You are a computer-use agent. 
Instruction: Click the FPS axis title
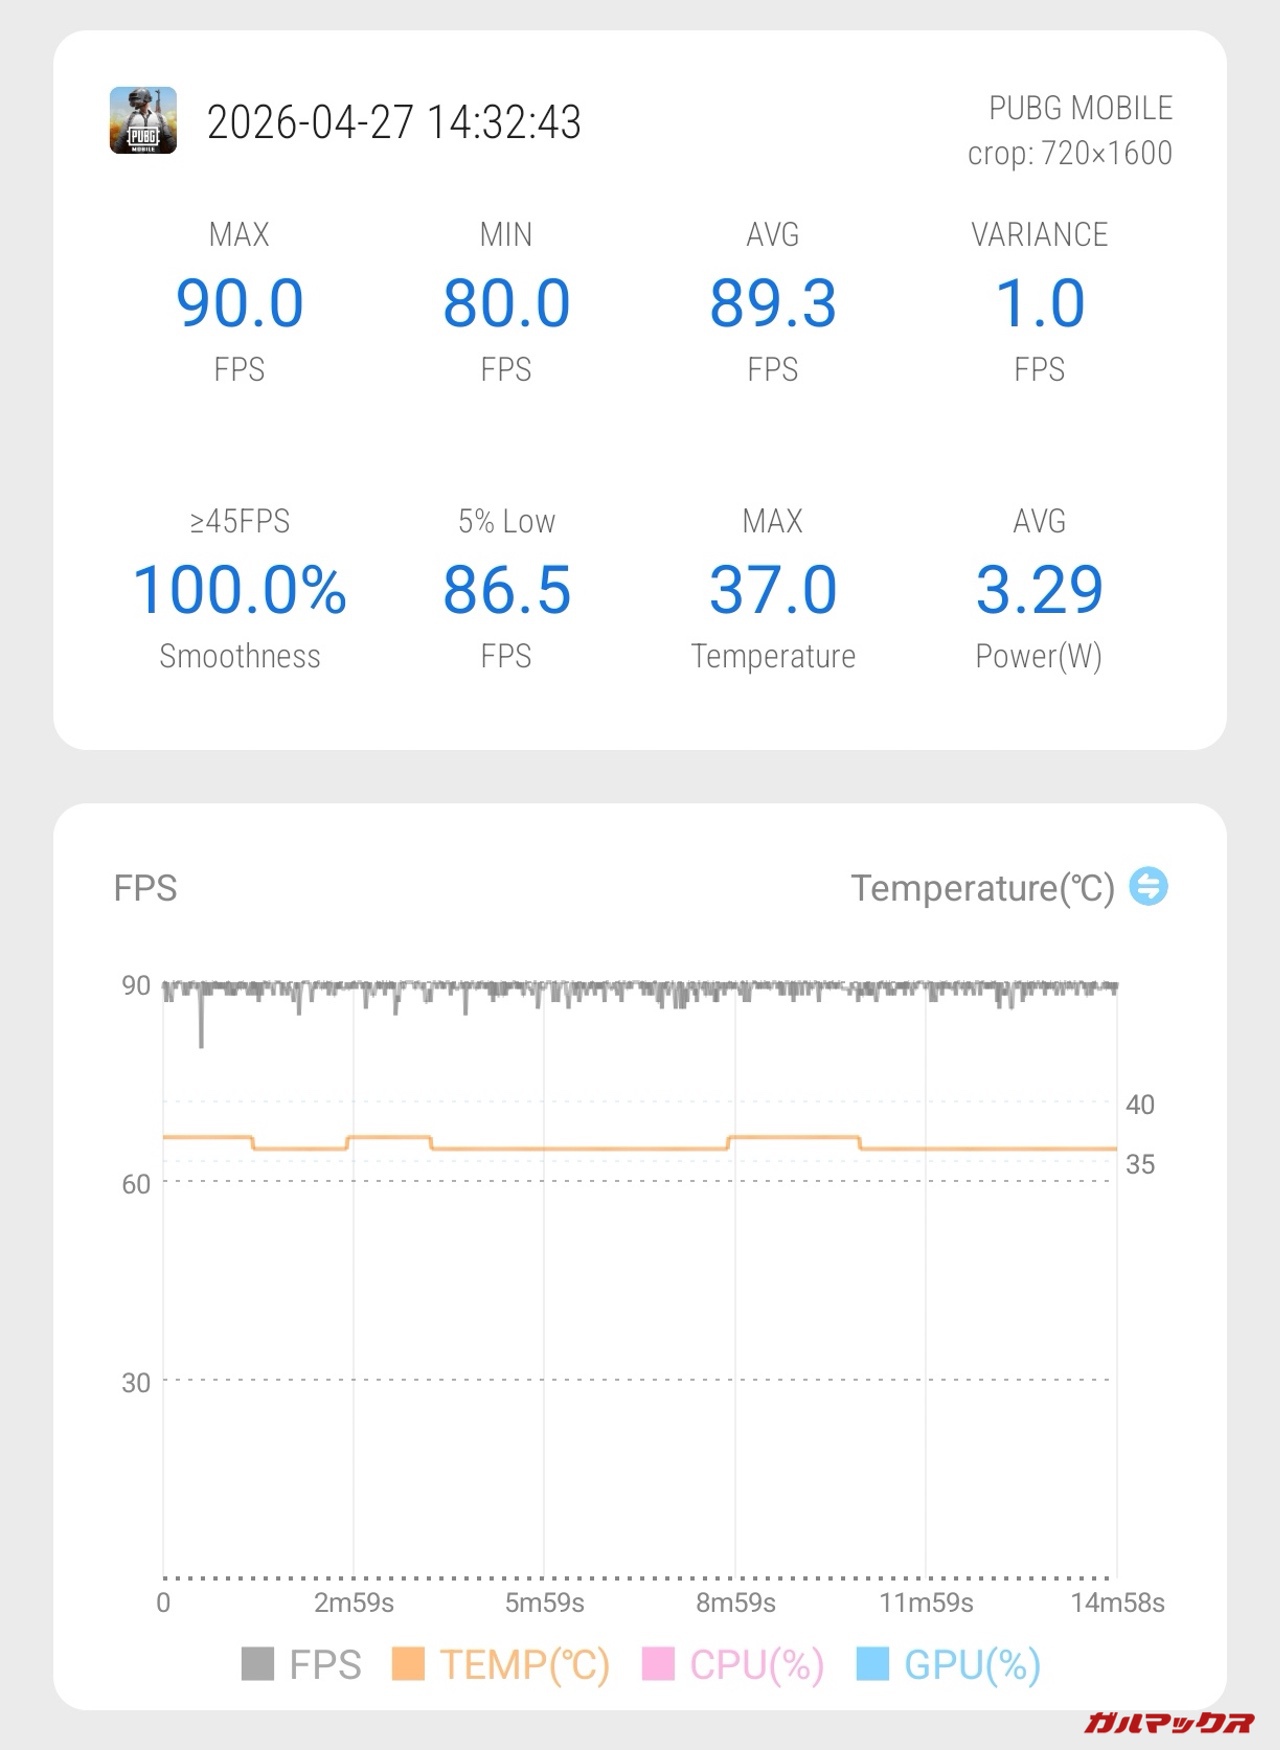click(145, 888)
